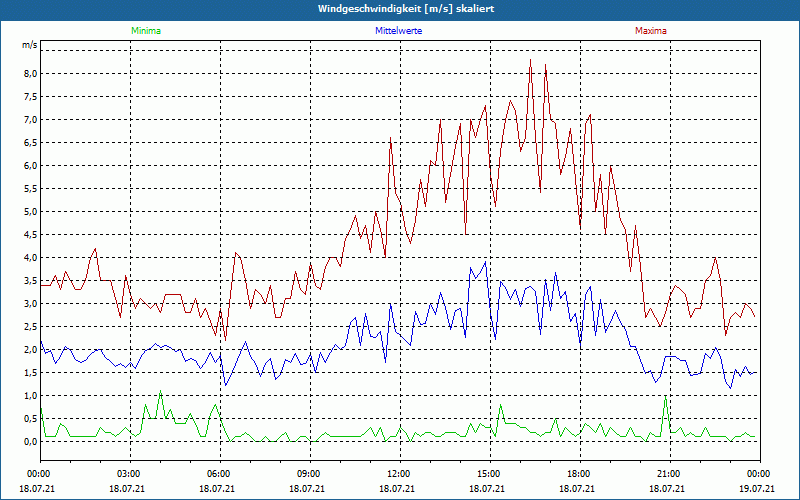Click the 7,5 y-axis label

31,96
